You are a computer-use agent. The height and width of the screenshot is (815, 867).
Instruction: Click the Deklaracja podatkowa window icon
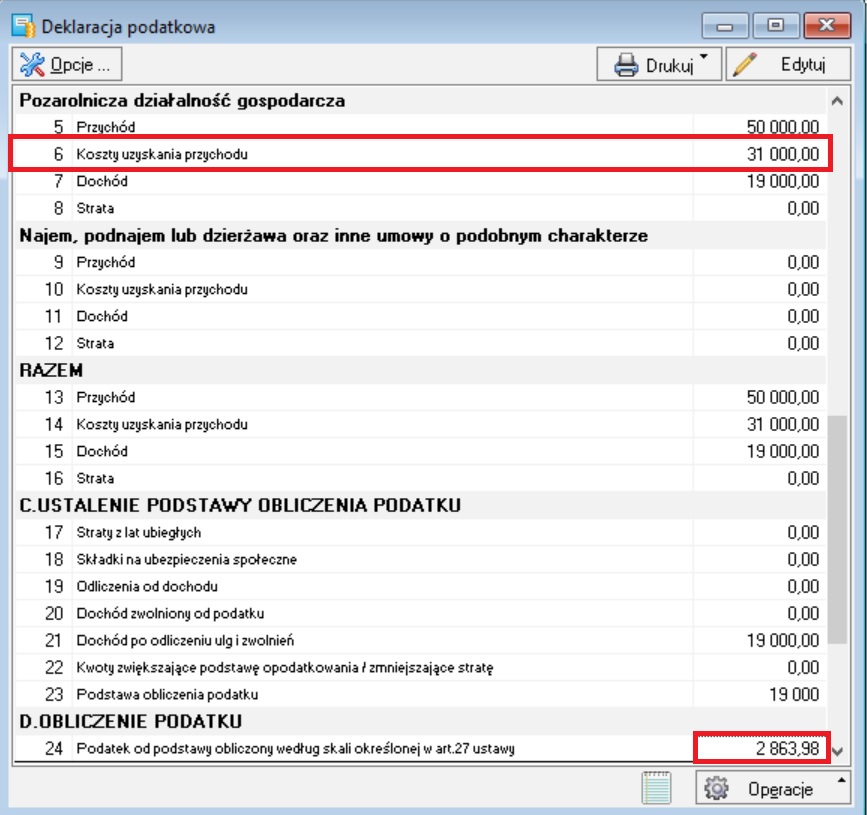(x=23, y=27)
